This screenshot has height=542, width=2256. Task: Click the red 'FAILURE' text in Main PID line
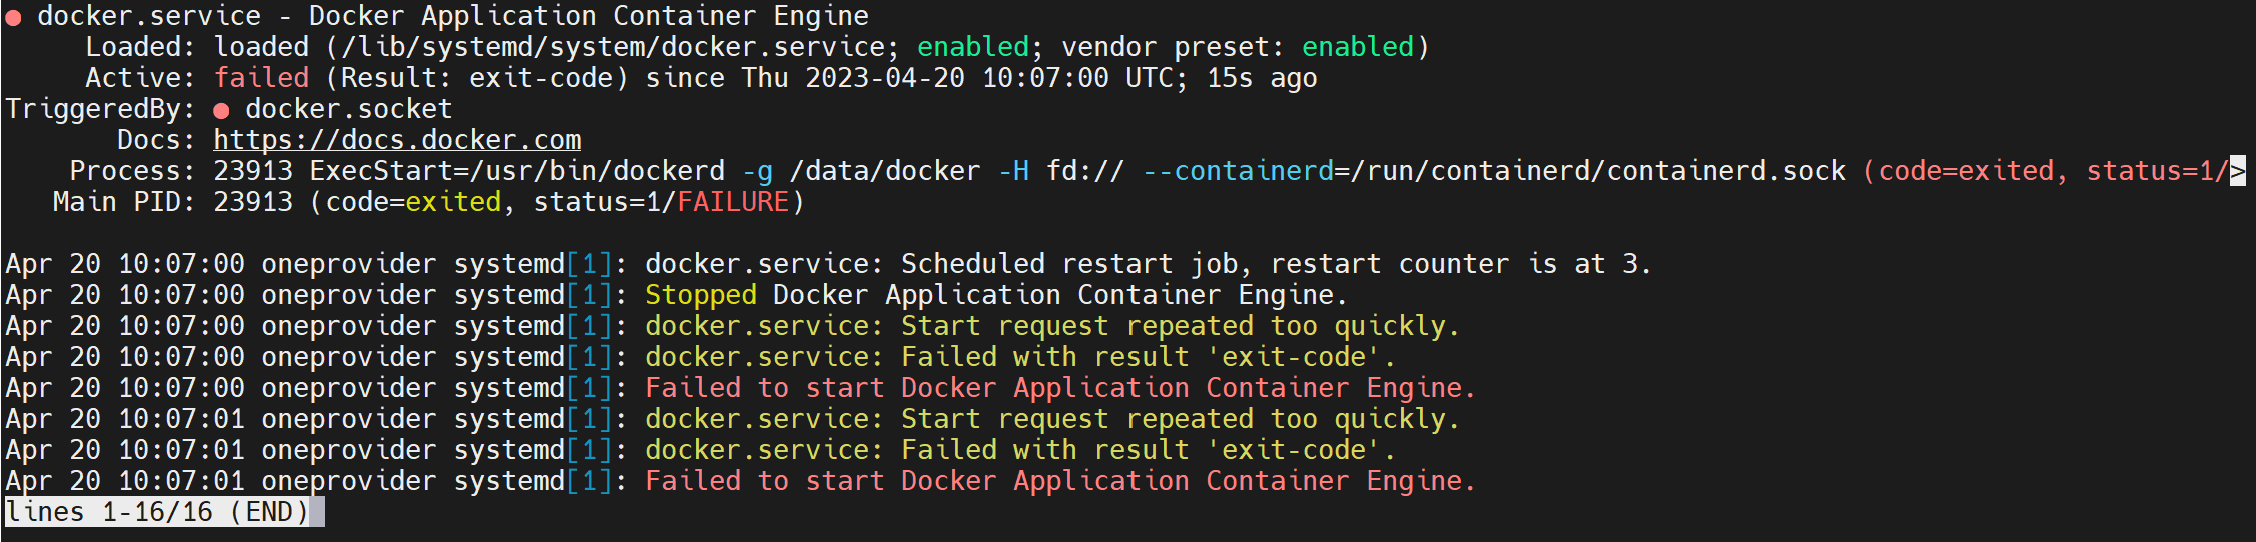click(733, 202)
